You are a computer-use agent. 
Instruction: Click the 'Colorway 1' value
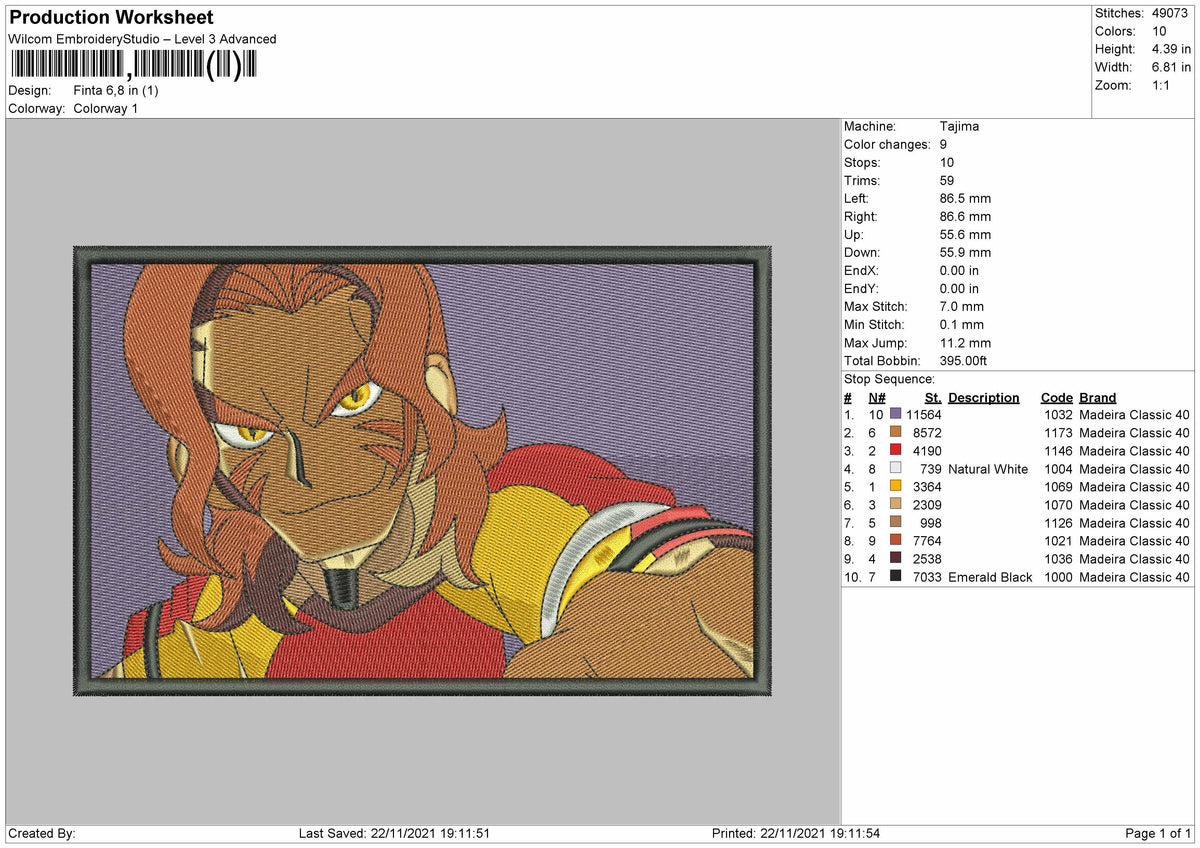[106, 108]
